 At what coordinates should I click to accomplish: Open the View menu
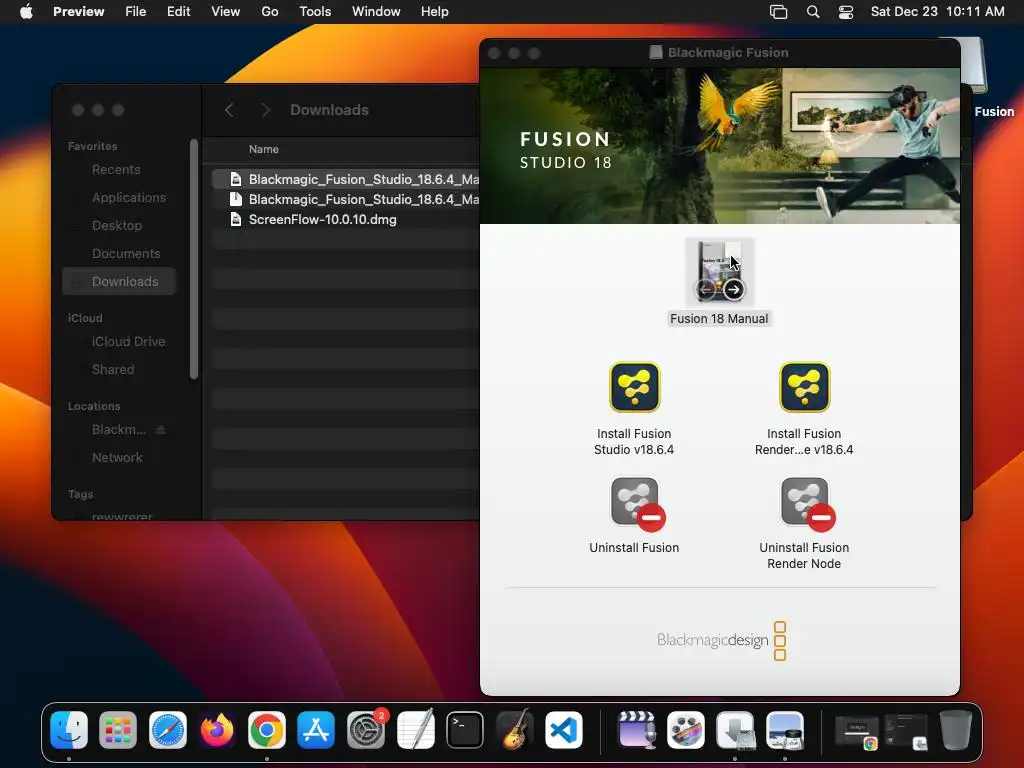tap(225, 12)
